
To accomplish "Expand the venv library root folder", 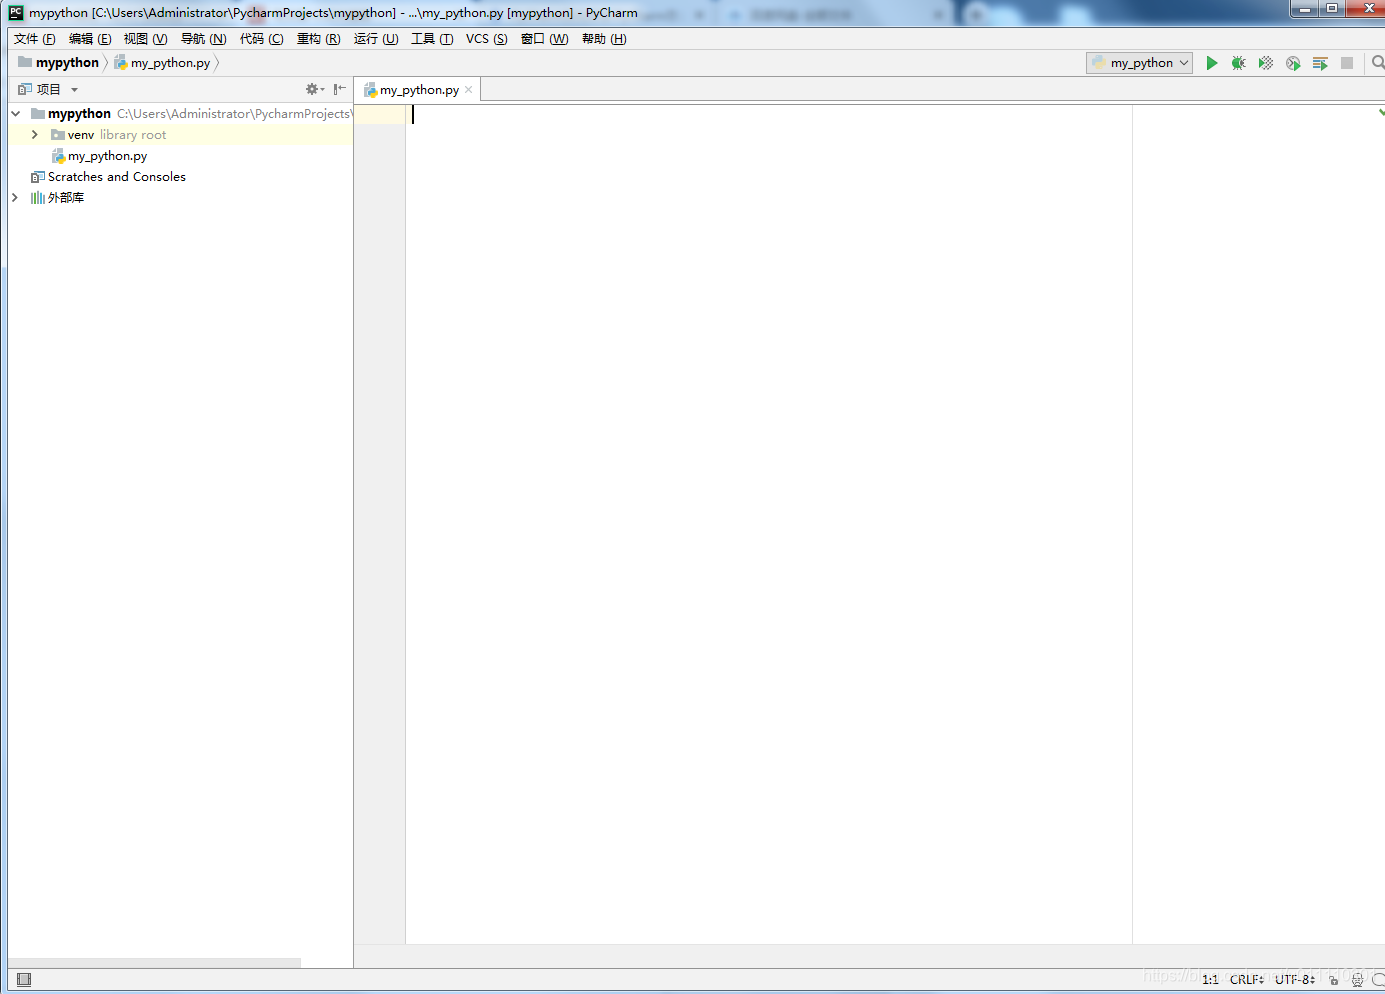I will coord(35,135).
